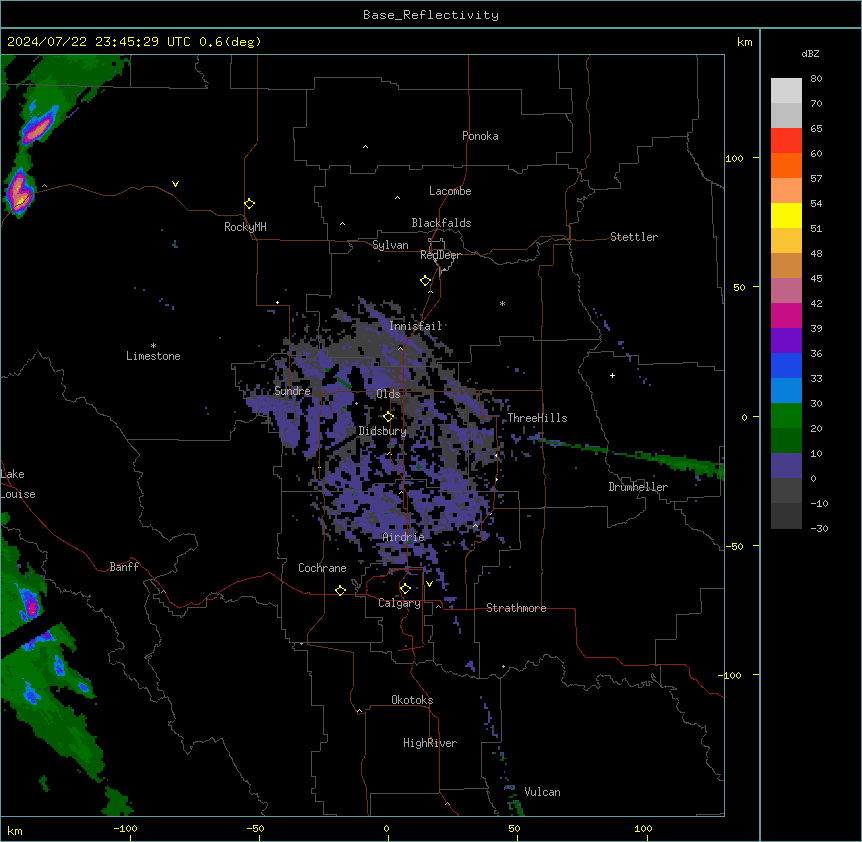862x842 pixels.
Task: Click the ThreeHills town label
Action: click(x=537, y=418)
